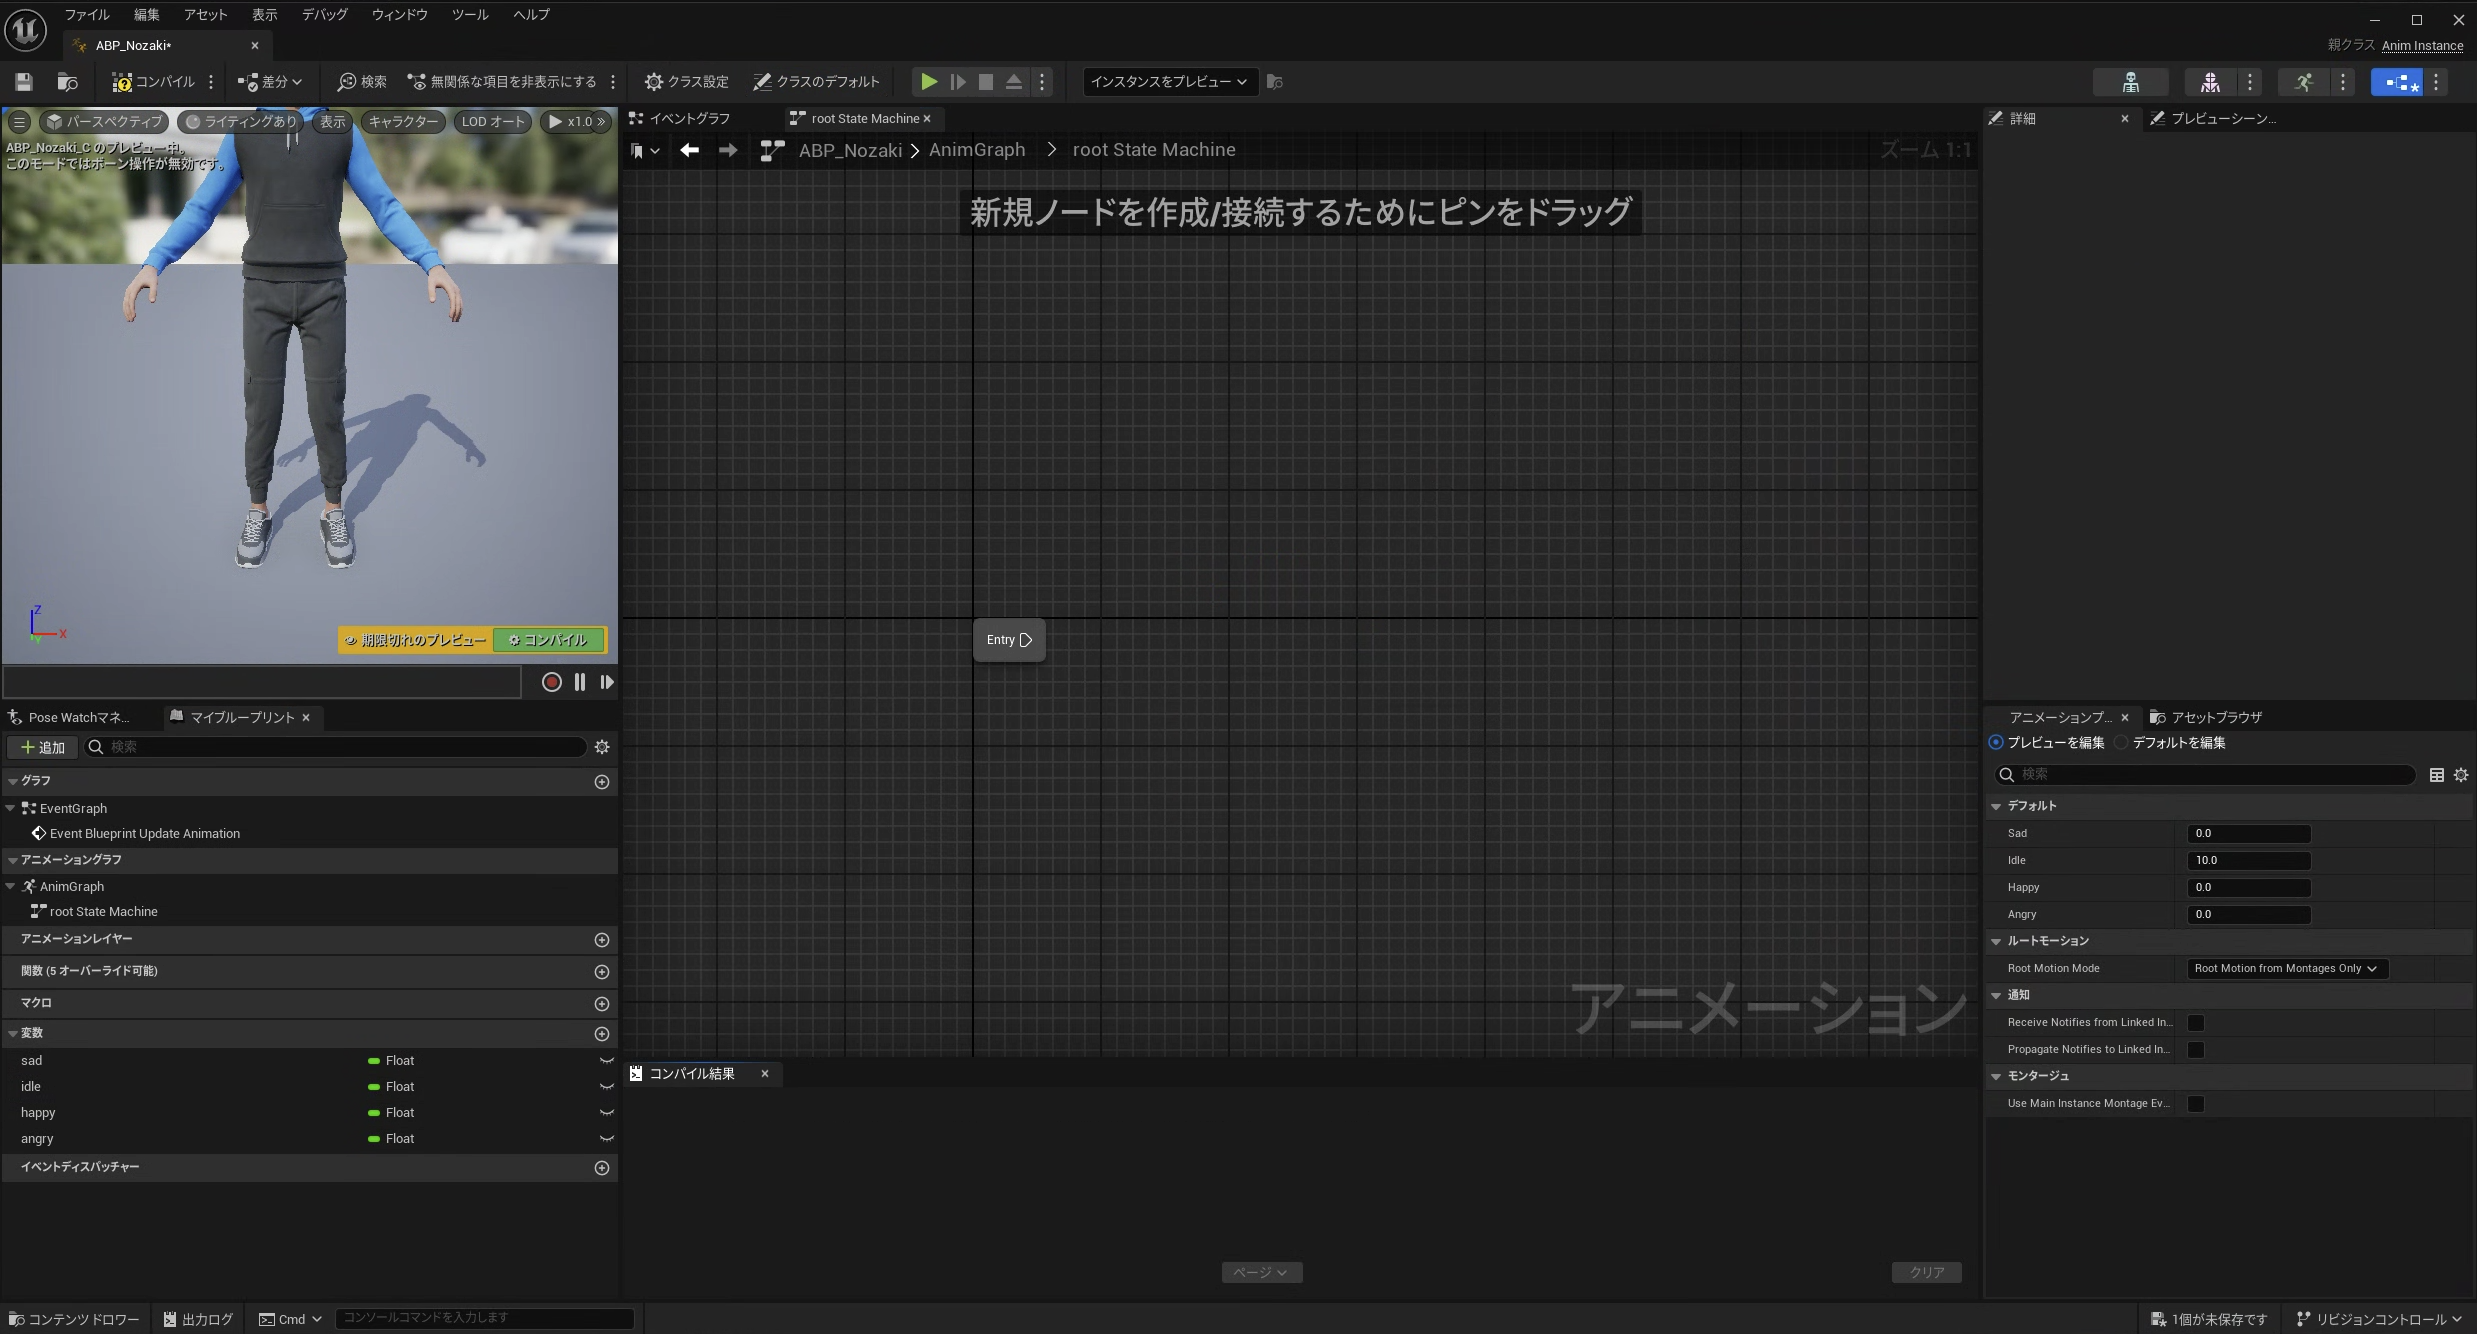Navigate back with the left arrow
The image size is (2477, 1334).
coord(689,150)
